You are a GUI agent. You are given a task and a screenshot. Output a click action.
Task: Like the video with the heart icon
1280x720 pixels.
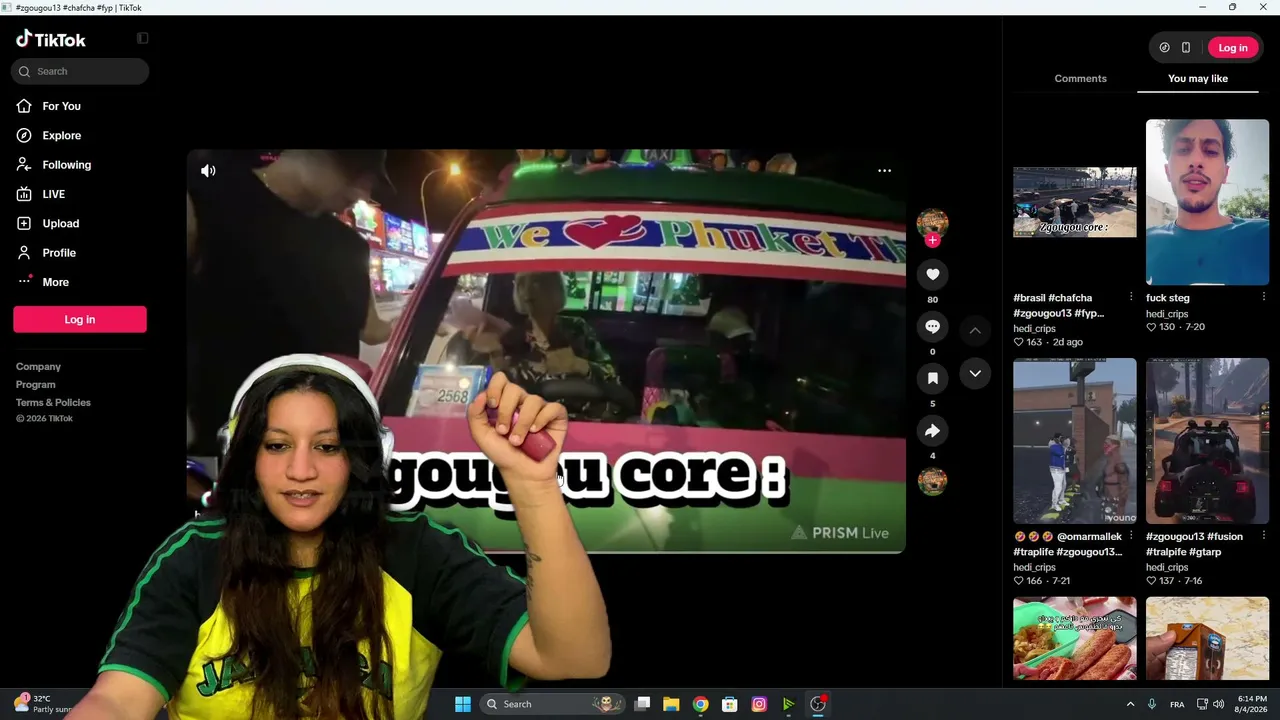pyautogui.click(x=932, y=274)
